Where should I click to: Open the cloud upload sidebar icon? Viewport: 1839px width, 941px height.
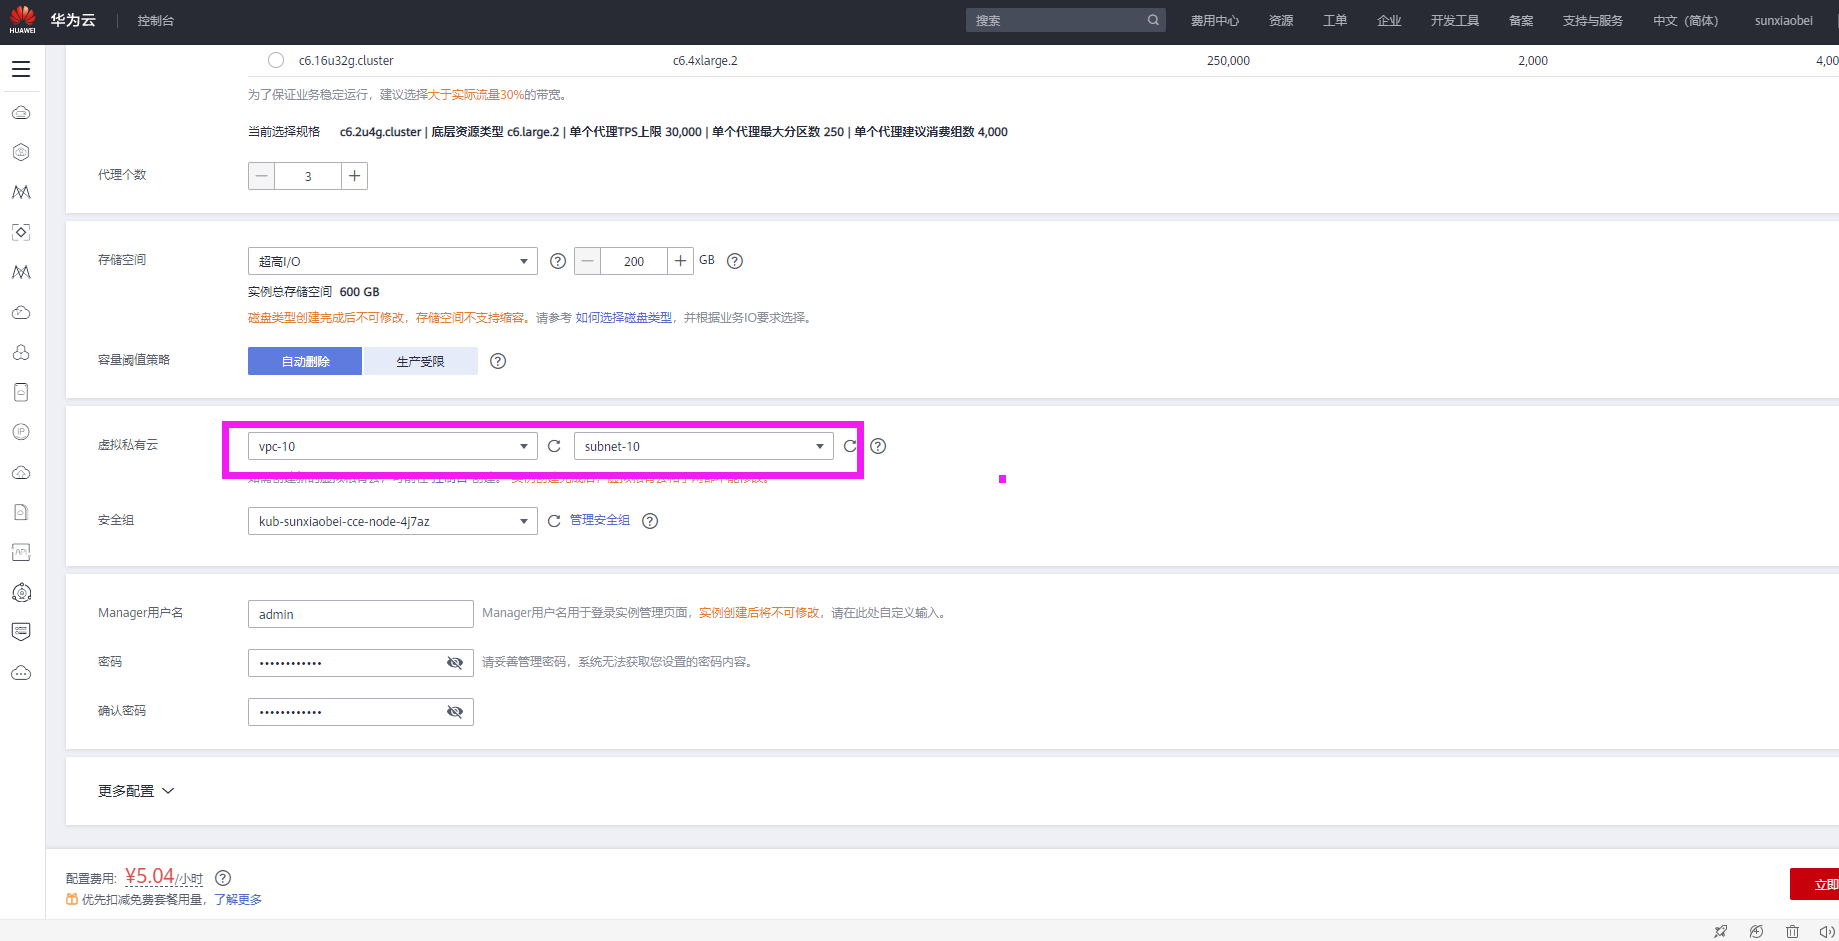(x=21, y=472)
